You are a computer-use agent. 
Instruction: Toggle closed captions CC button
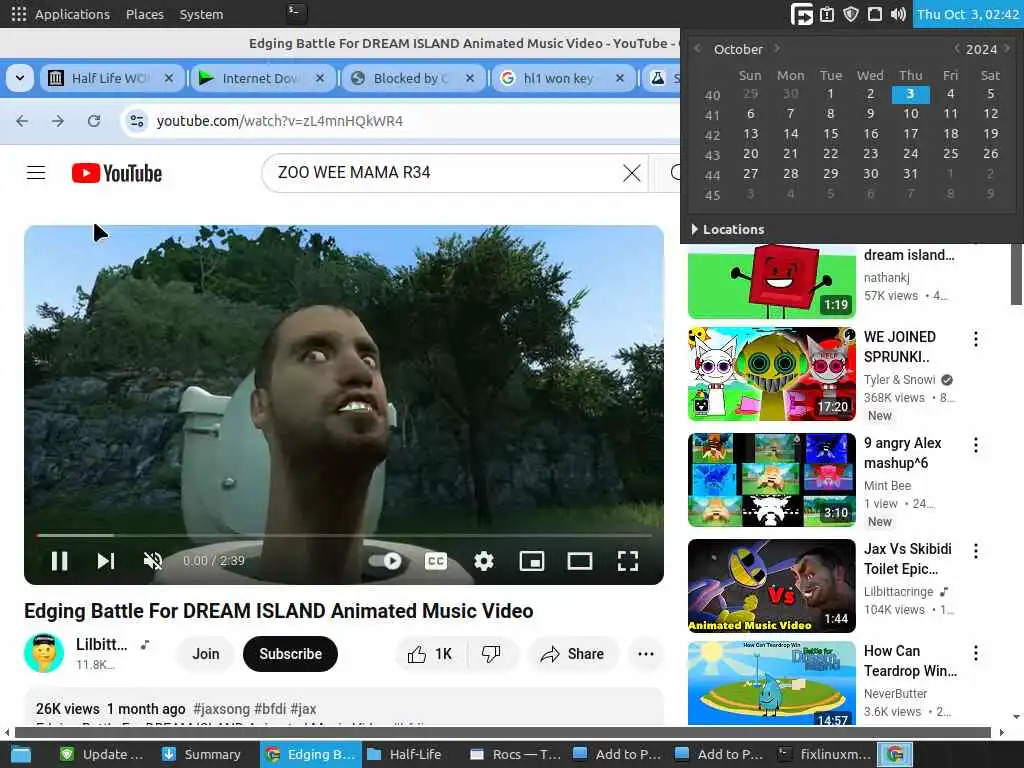pyautogui.click(x=436, y=561)
